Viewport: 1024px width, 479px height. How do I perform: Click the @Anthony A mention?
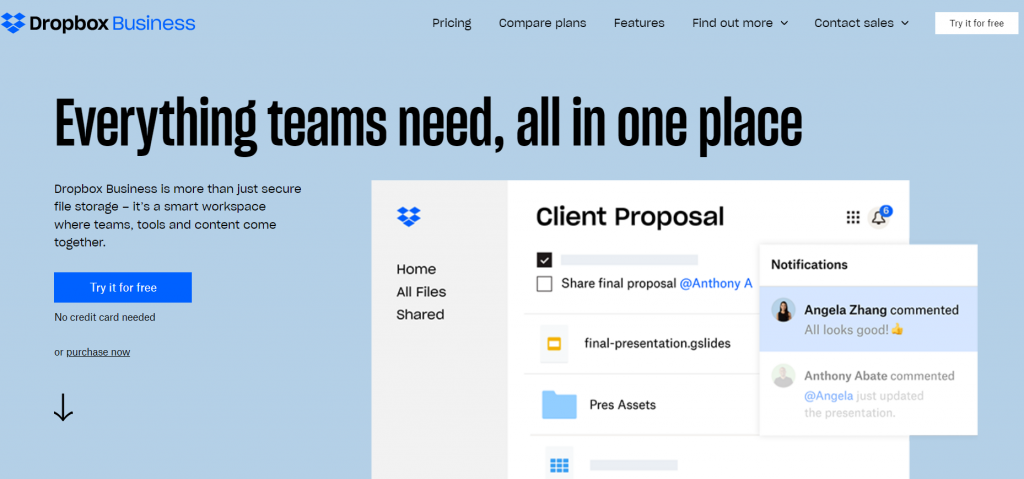[716, 284]
